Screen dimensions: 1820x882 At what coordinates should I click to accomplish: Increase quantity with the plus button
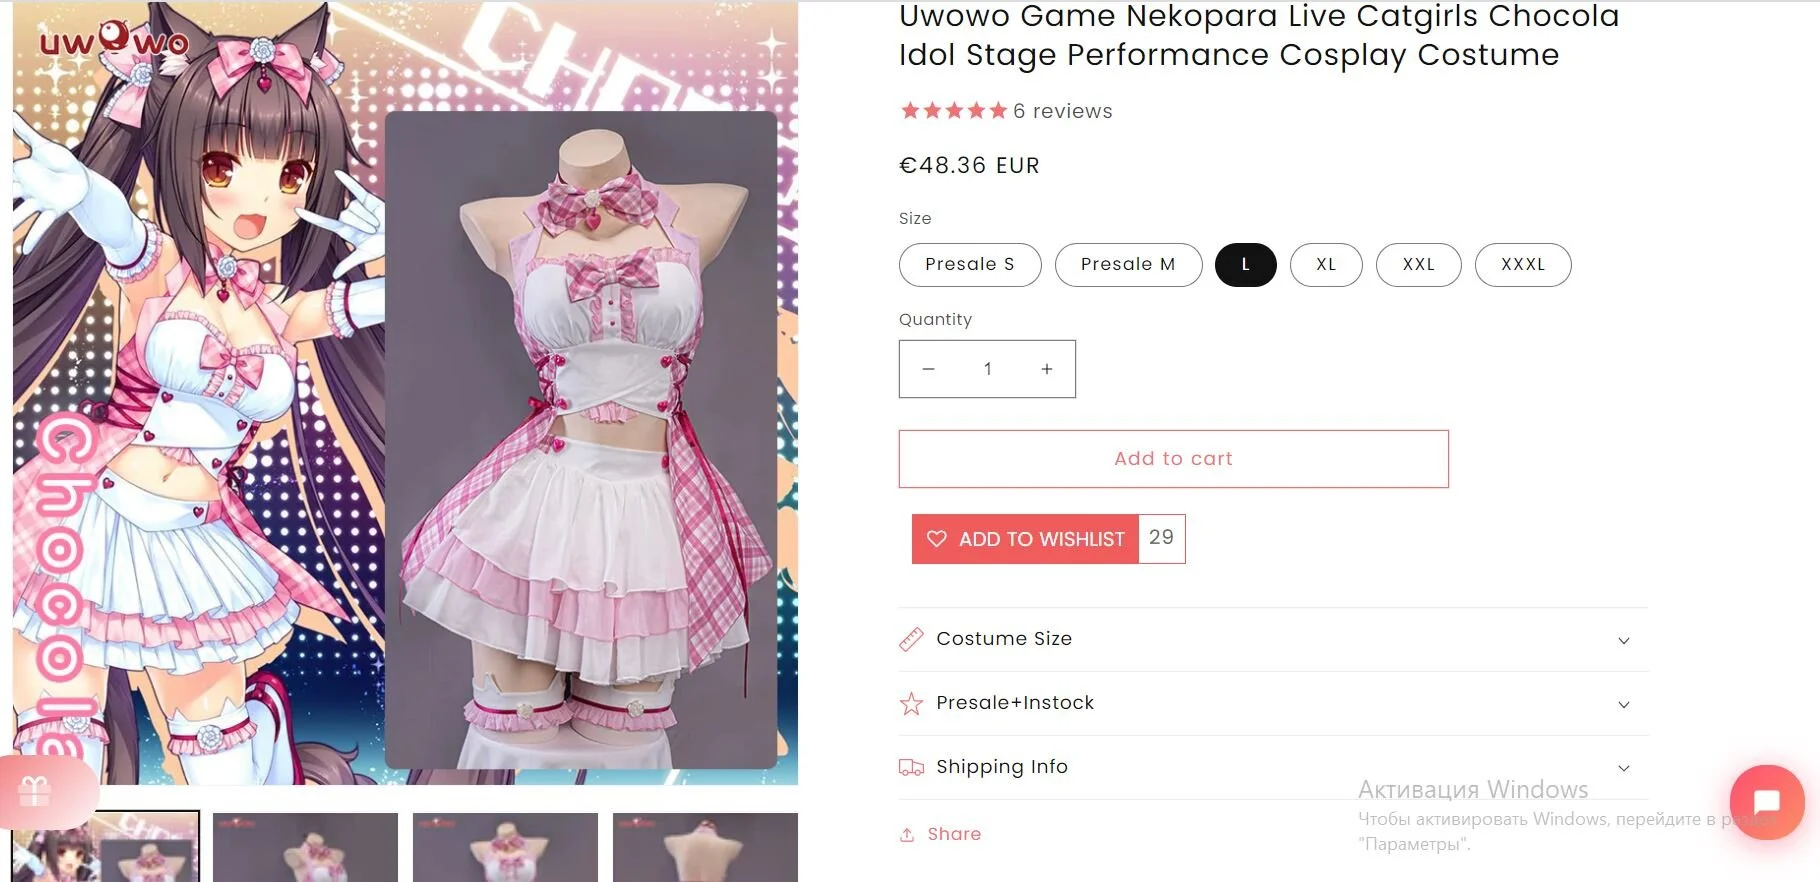(x=1046, y=369)
